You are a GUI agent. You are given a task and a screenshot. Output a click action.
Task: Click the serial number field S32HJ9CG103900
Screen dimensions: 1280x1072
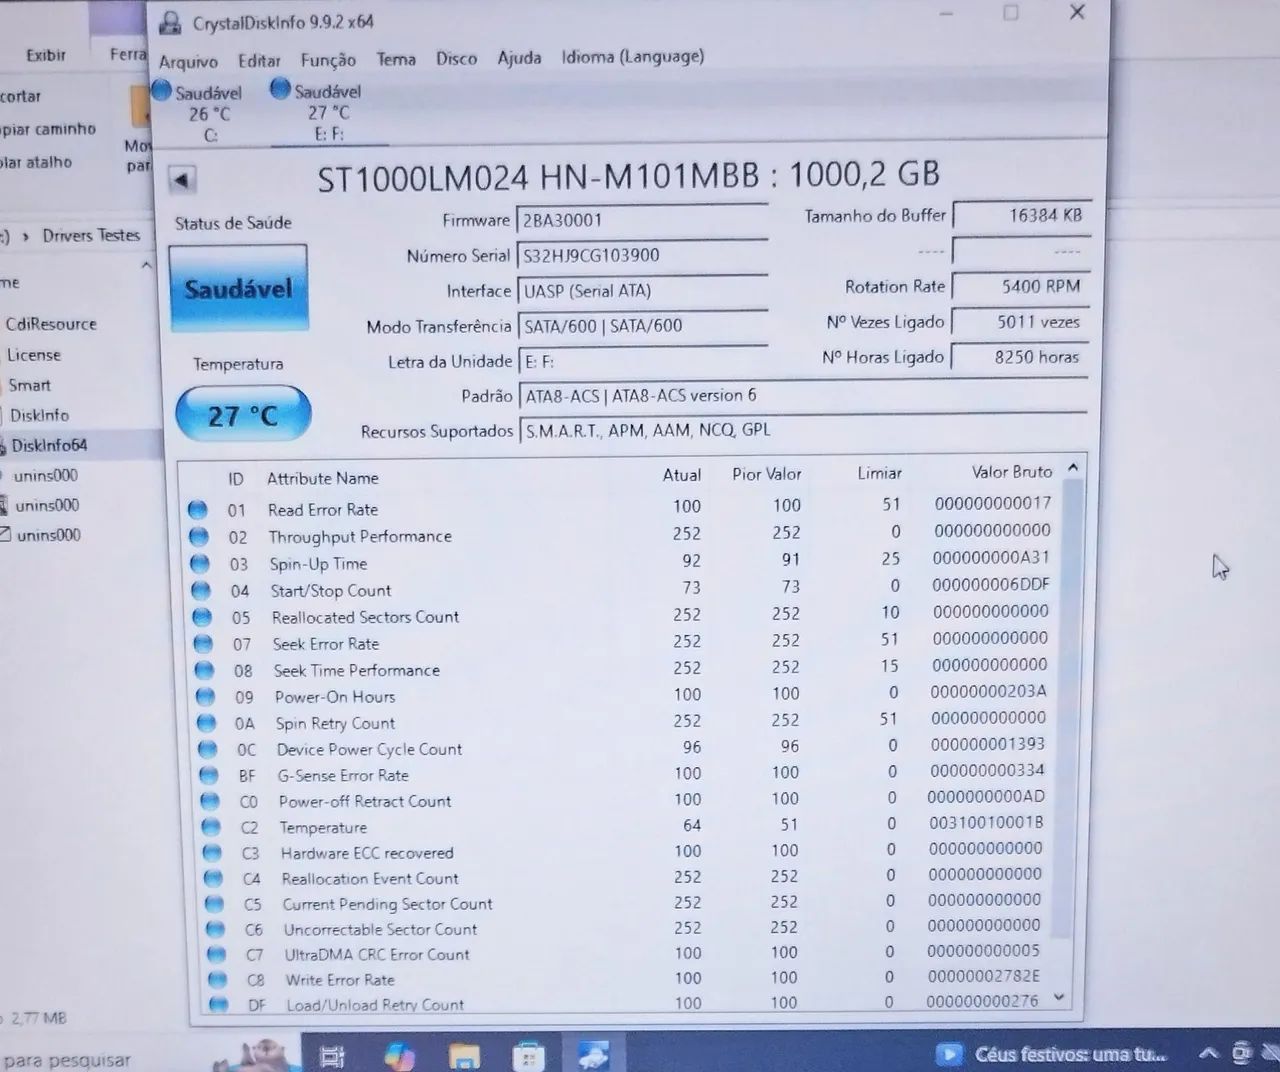click(x=641, y=255)
